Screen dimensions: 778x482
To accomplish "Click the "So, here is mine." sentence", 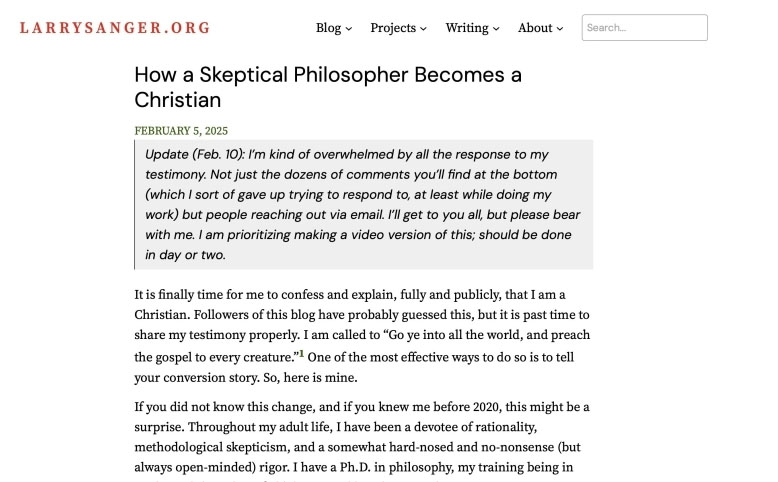I will [x=310, y=378].
